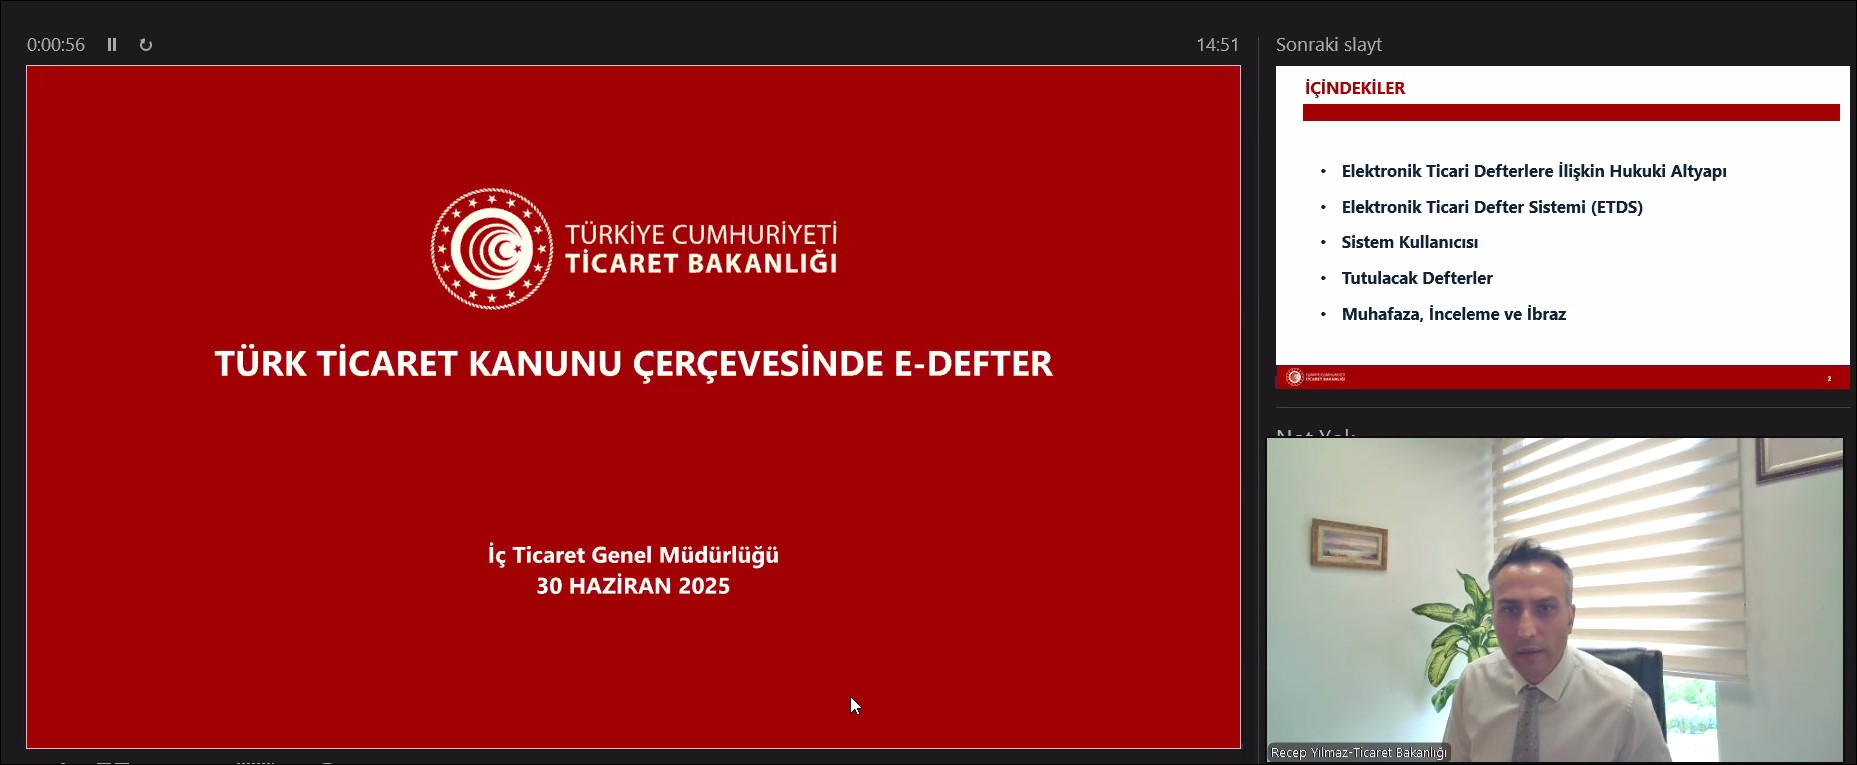This screenshot has height=765, width=1857.
Task: Click the elapsed time 0:00:56
Action: coord(56,45)
